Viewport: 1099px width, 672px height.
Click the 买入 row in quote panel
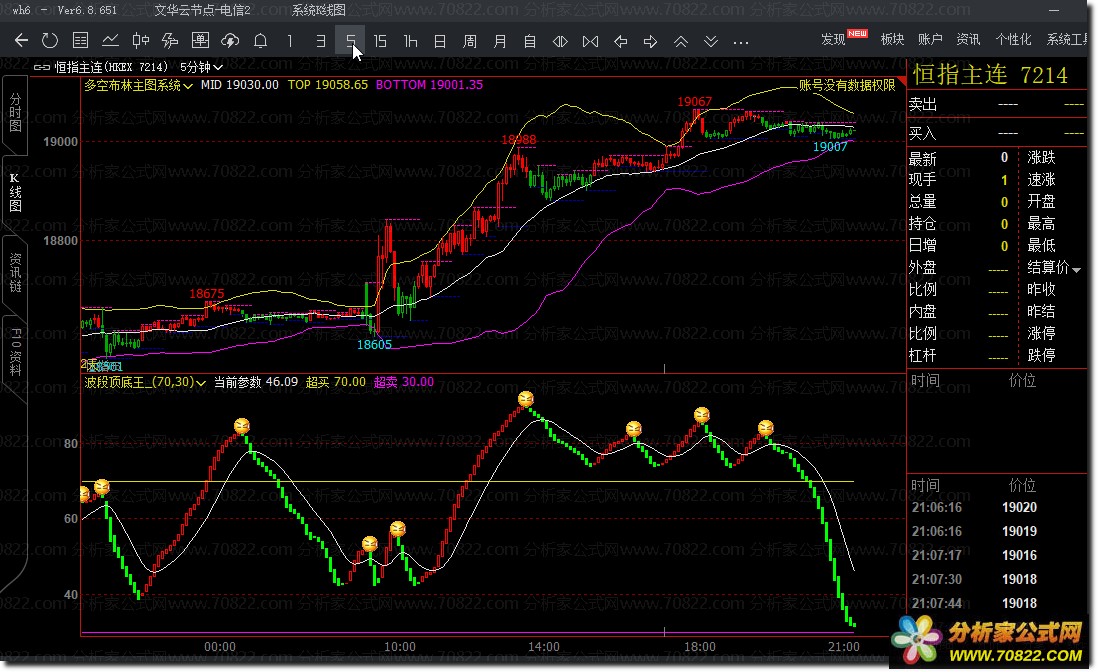pyautogui.click(x=996, y=133)
